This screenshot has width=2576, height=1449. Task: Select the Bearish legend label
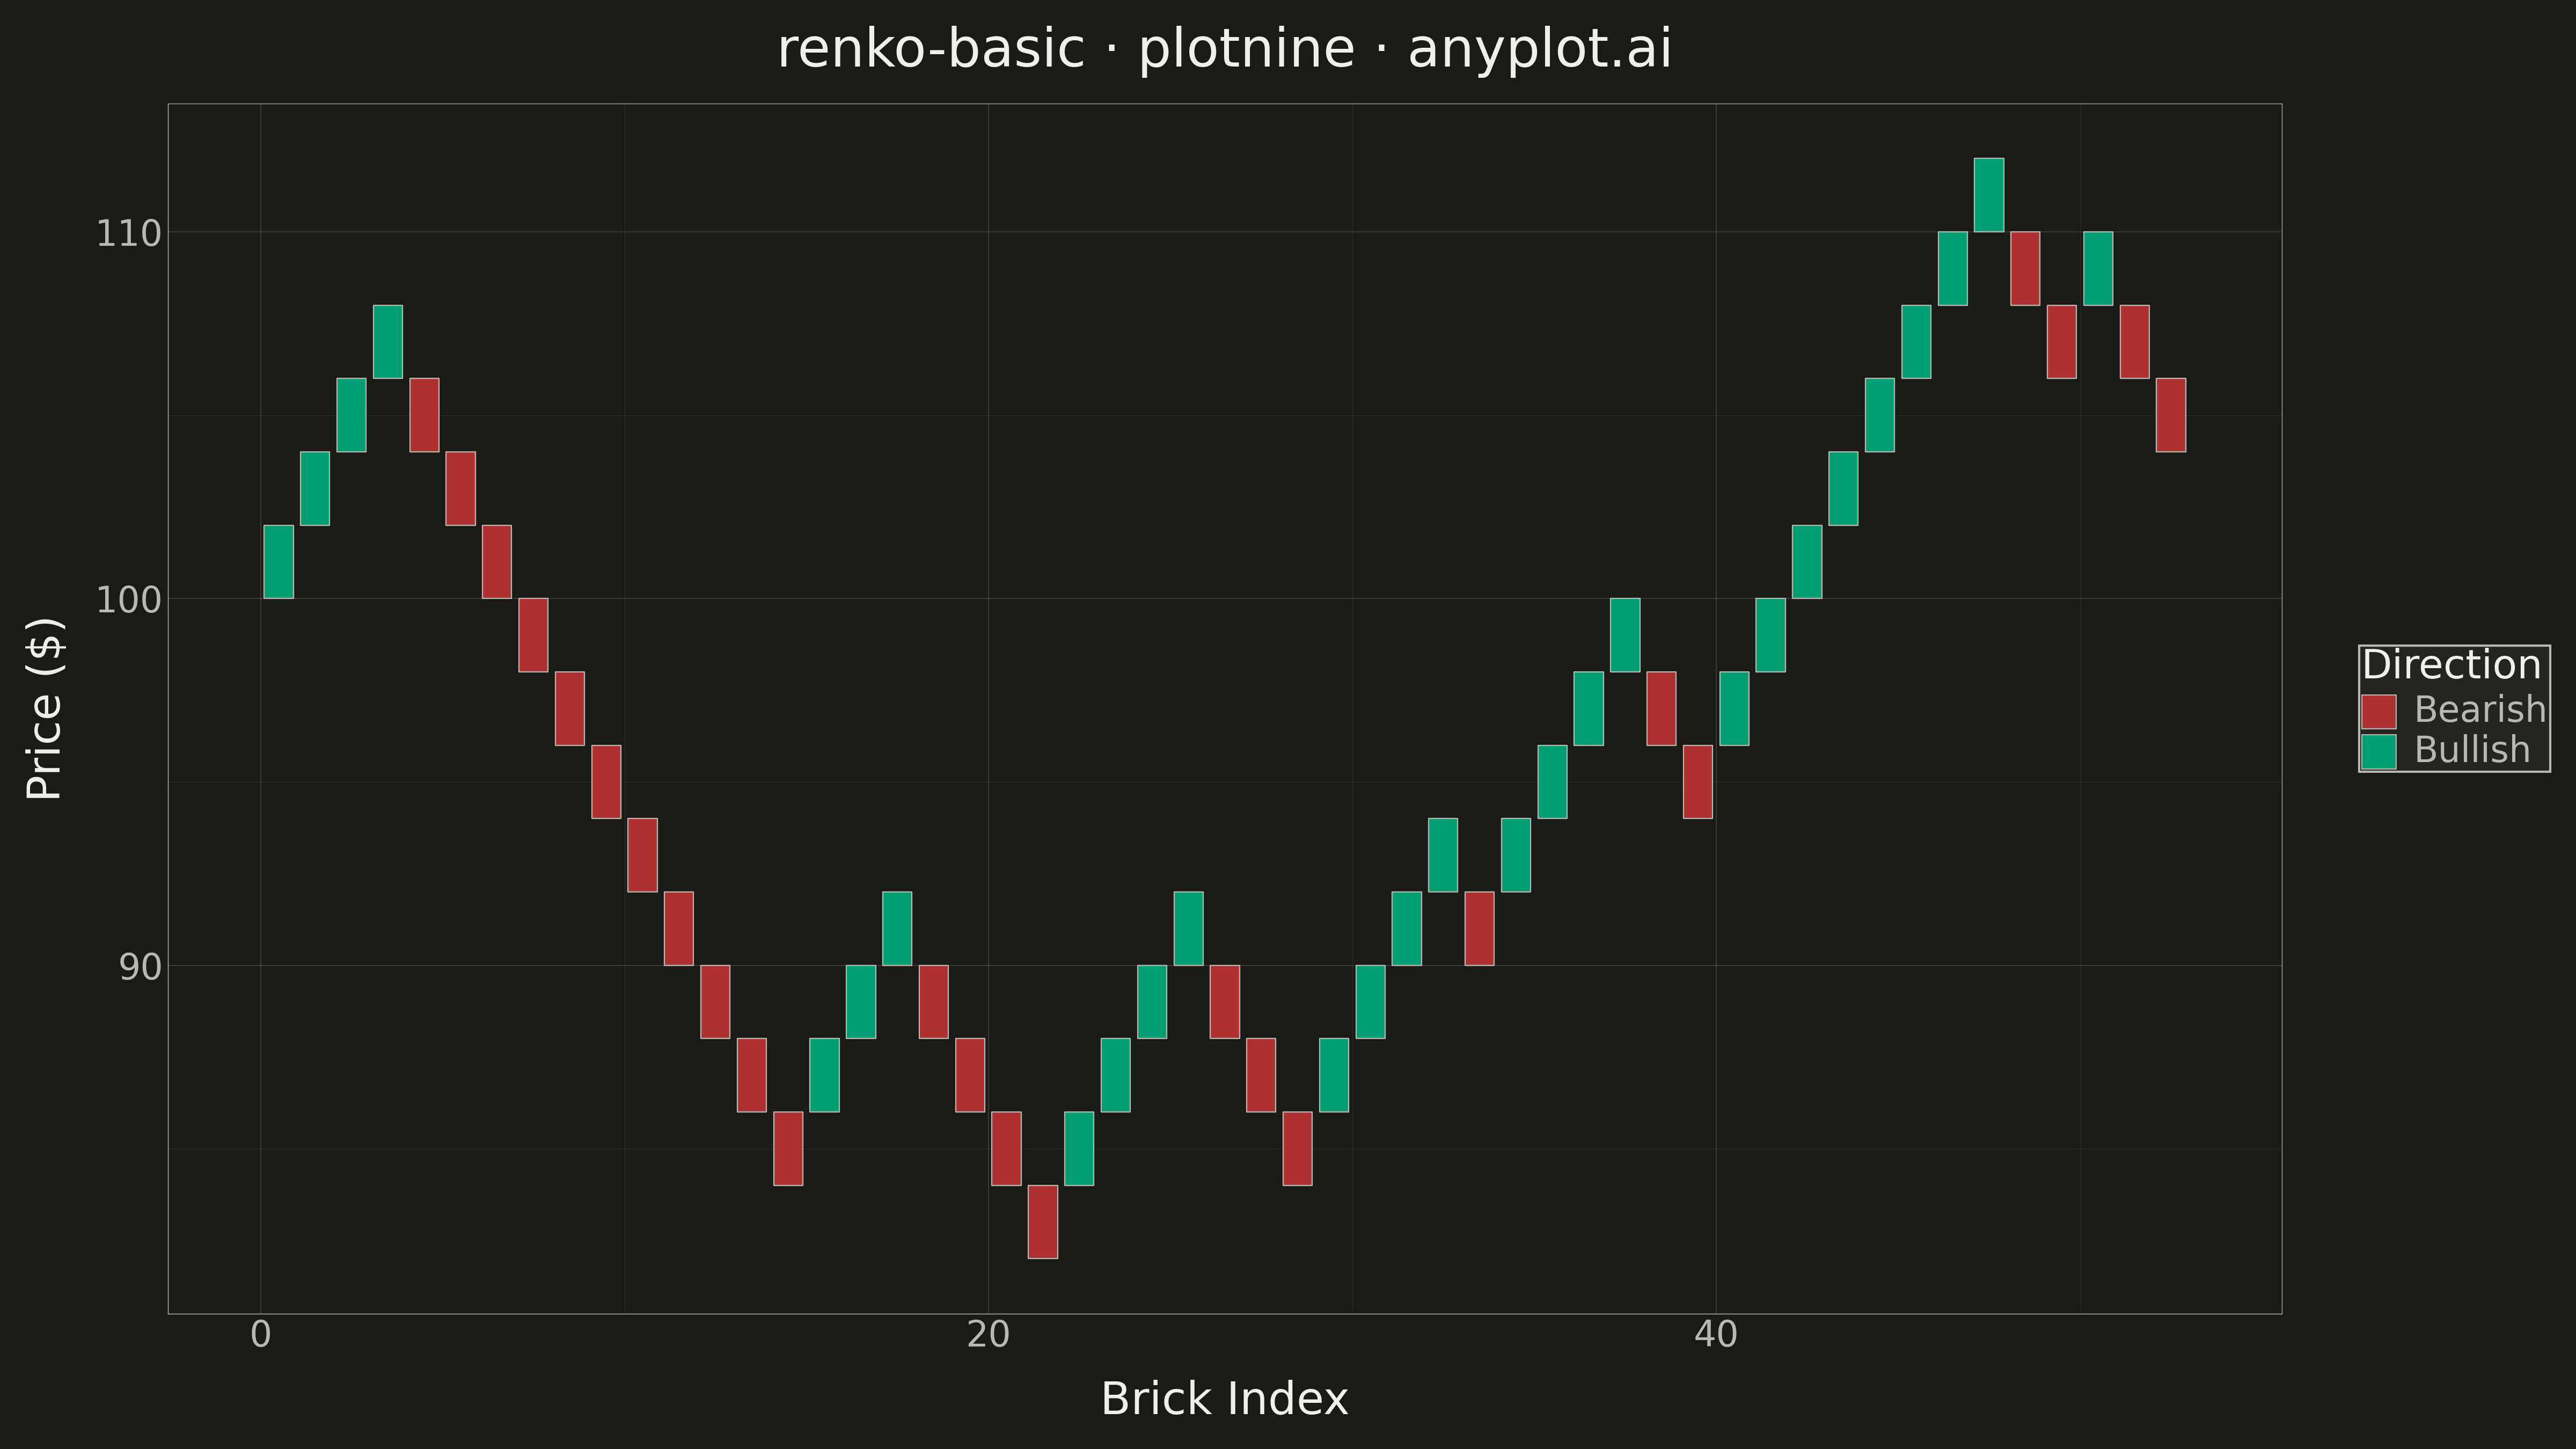coord(2480,709)
